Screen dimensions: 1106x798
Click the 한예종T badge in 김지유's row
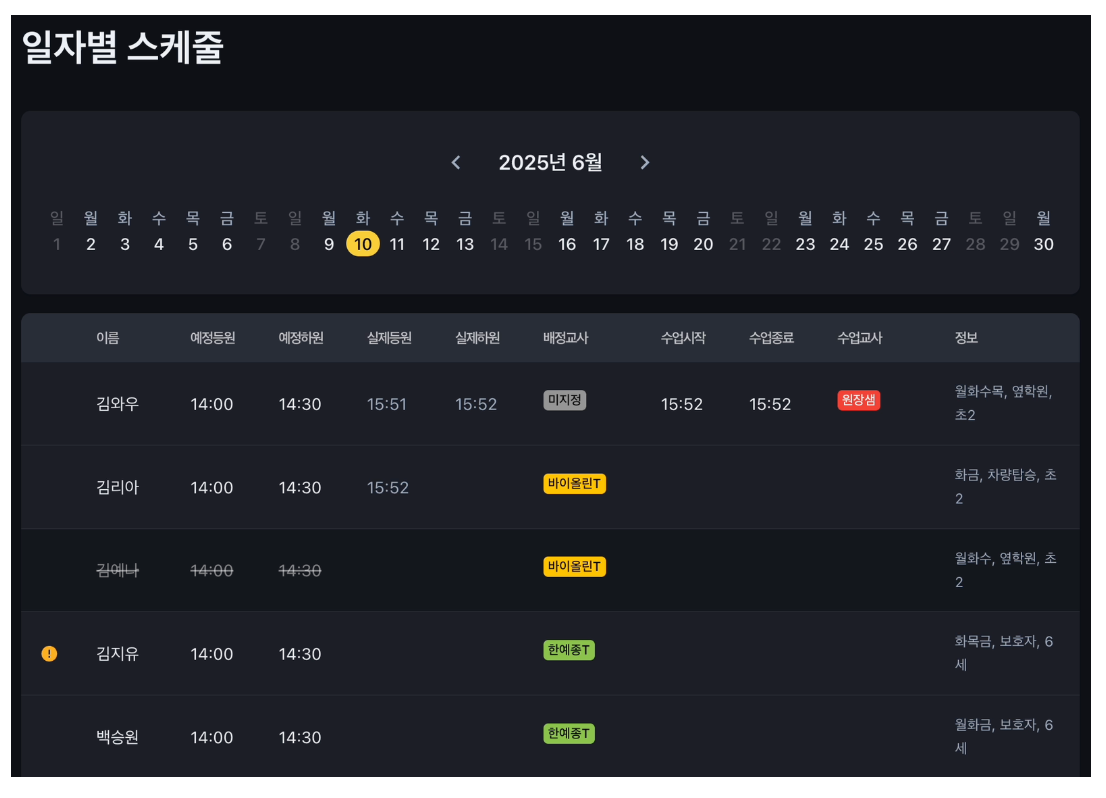pos(569,650)
